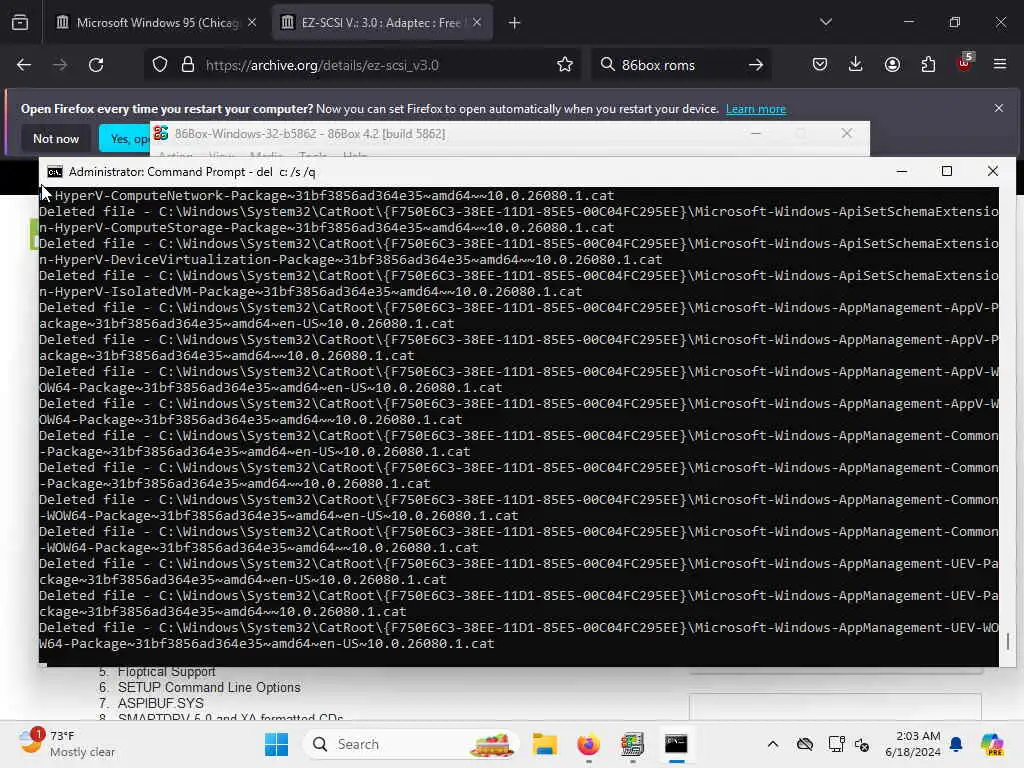Open the network display tray icon
The height and width of the screenshot is (768, 1024).
point(836,744)
